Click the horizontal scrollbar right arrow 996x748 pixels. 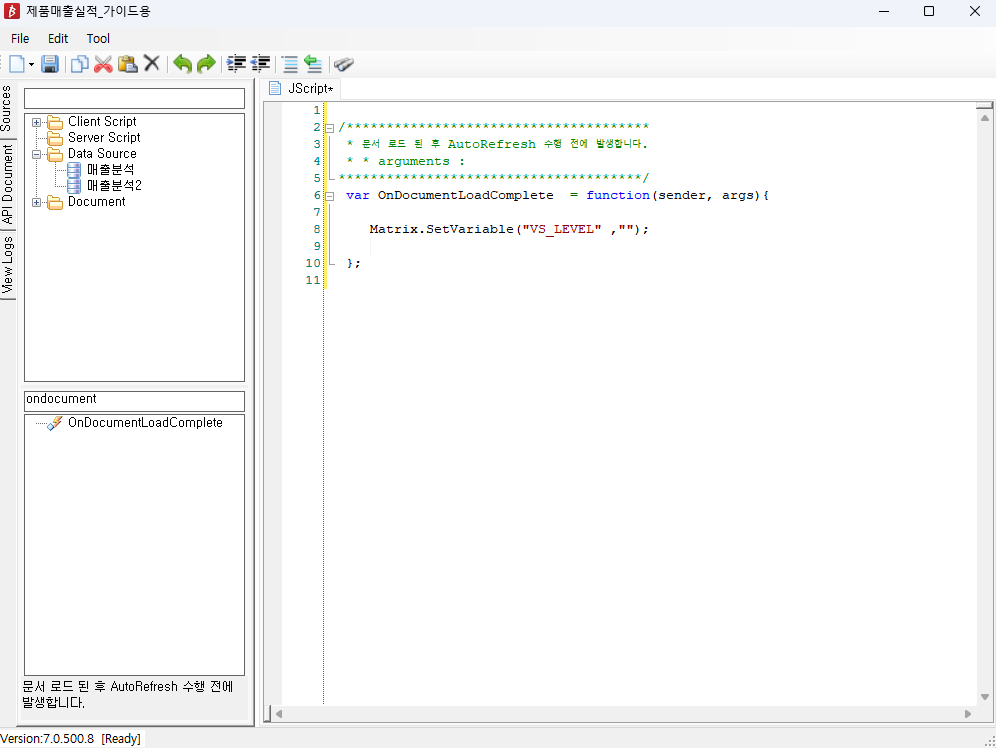pyautogui.click(x=968, y=714)
